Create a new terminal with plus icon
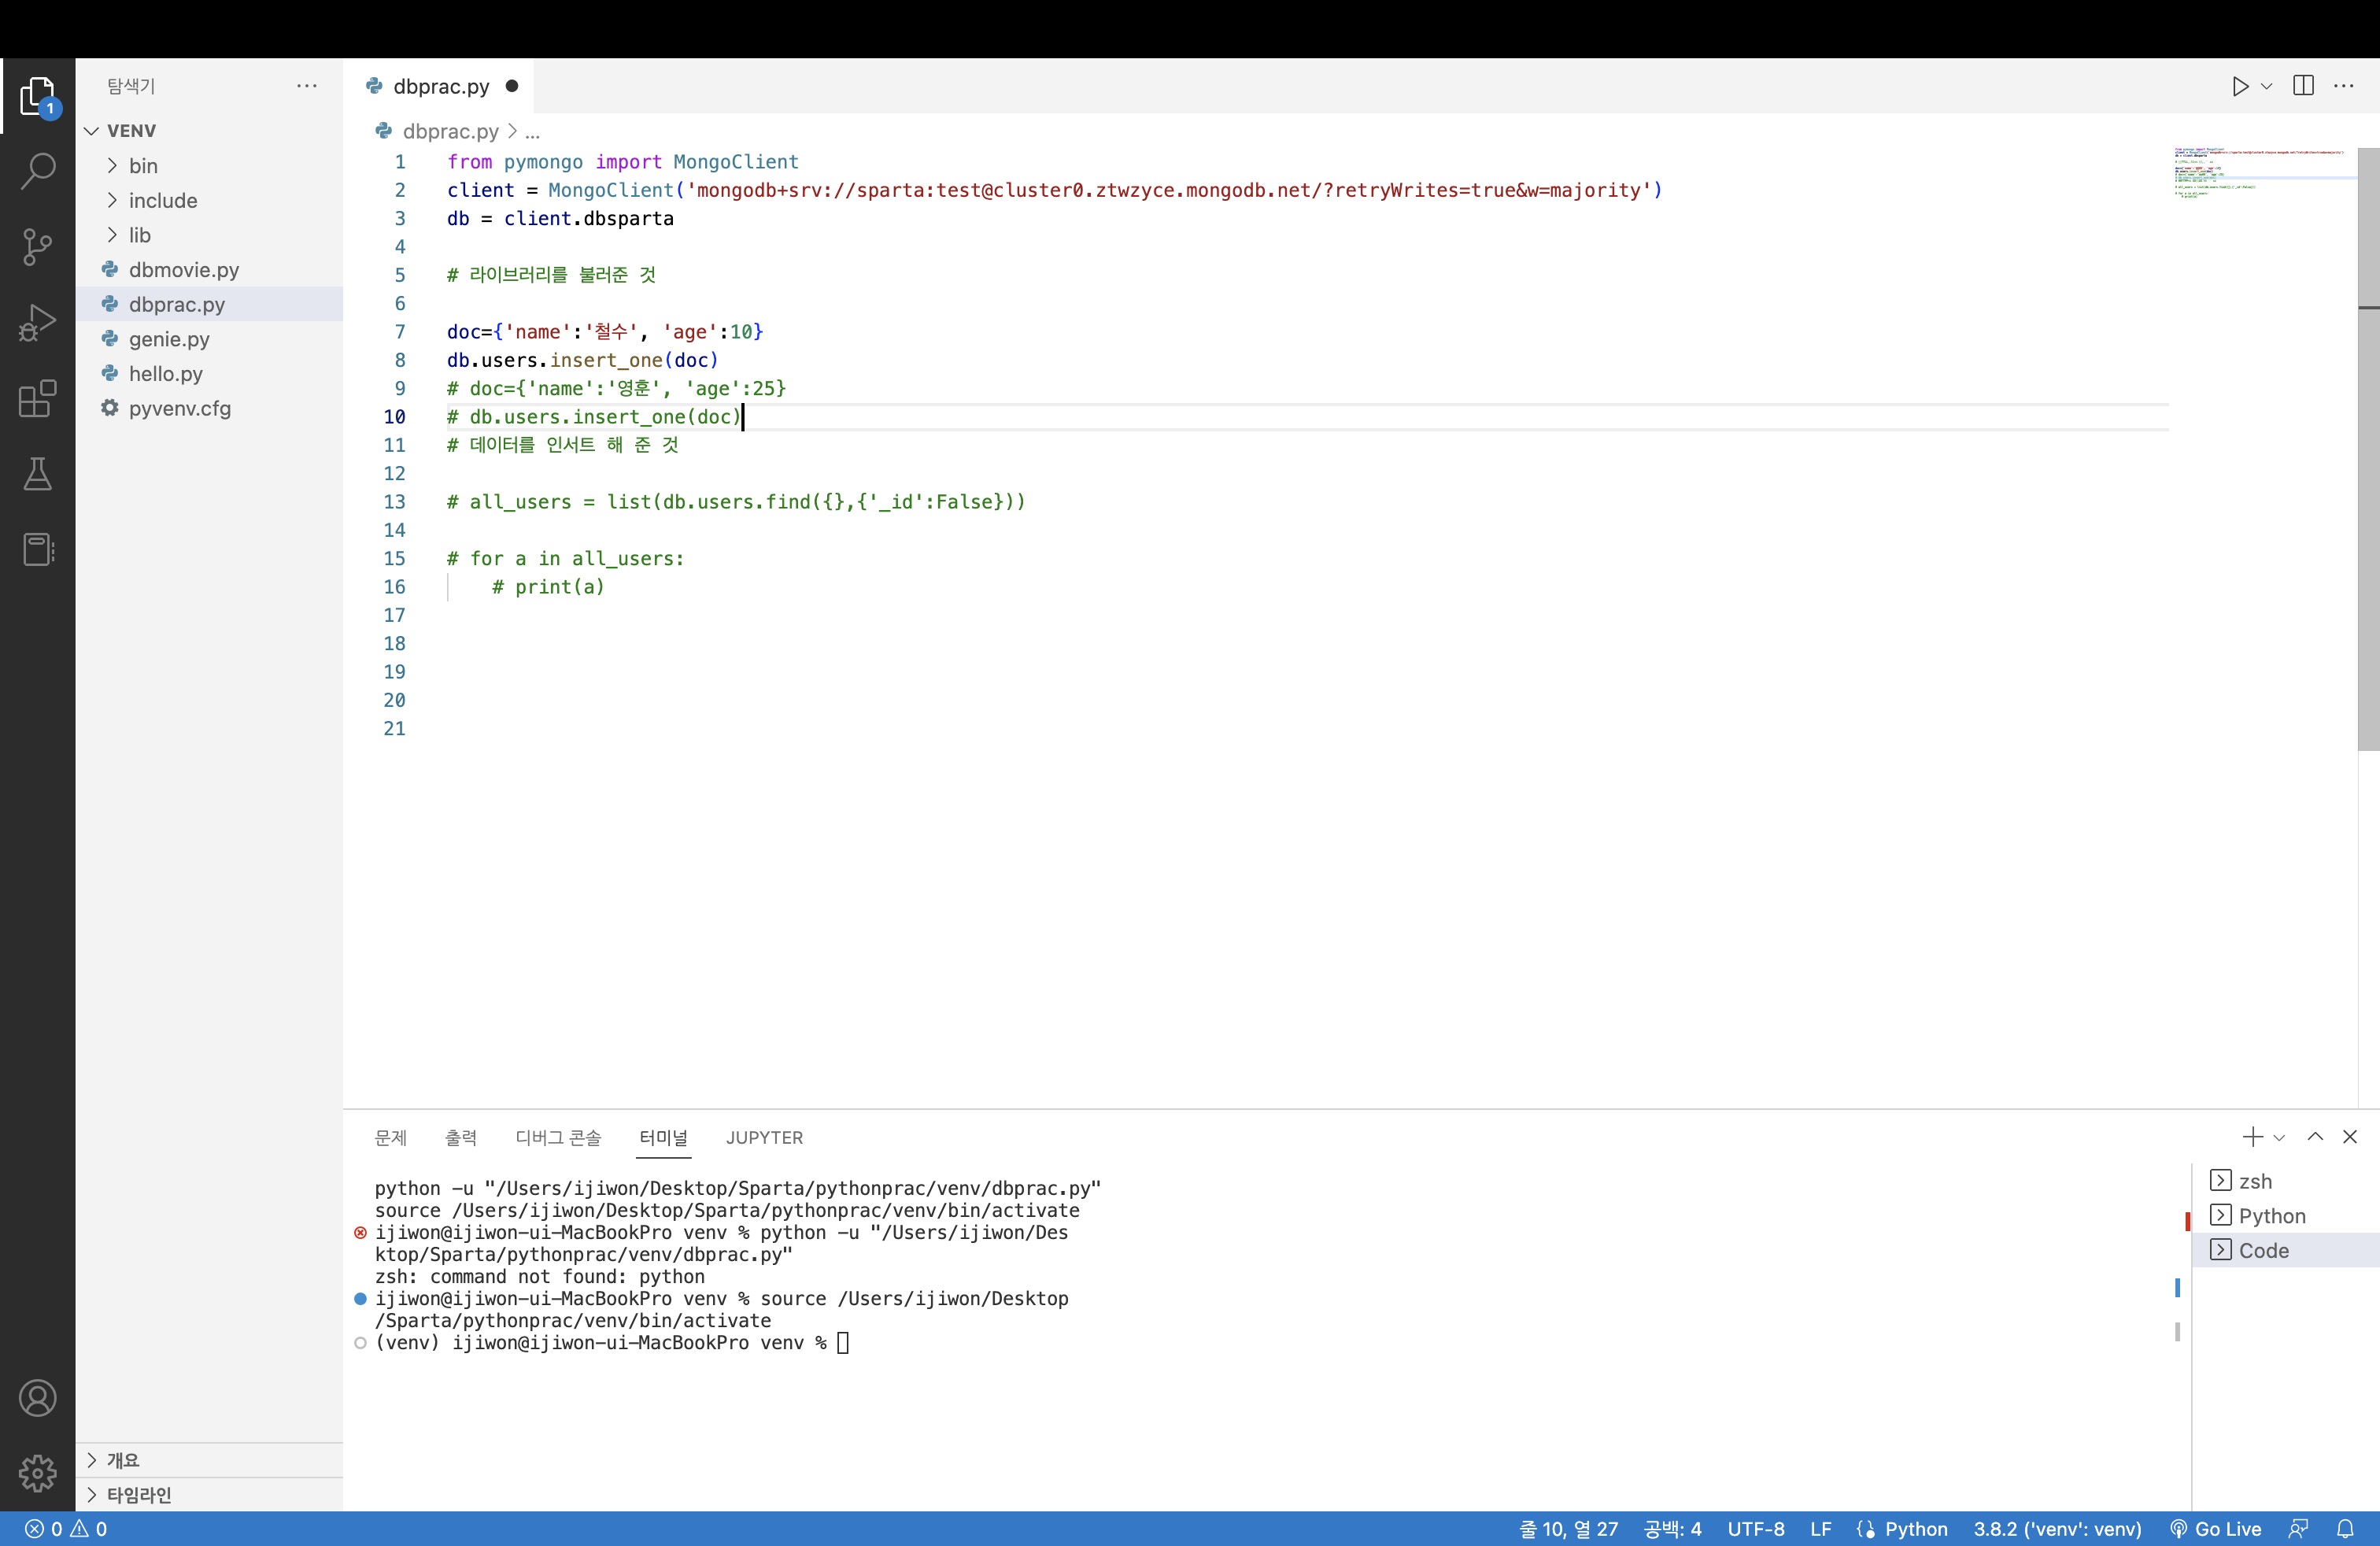This screenshot has height=1546, width=2380. (x=2252, y=1137)
